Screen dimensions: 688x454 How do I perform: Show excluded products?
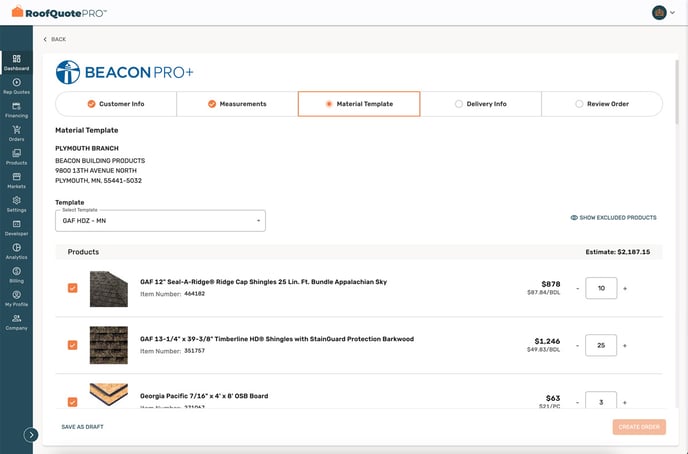(613, 218)
